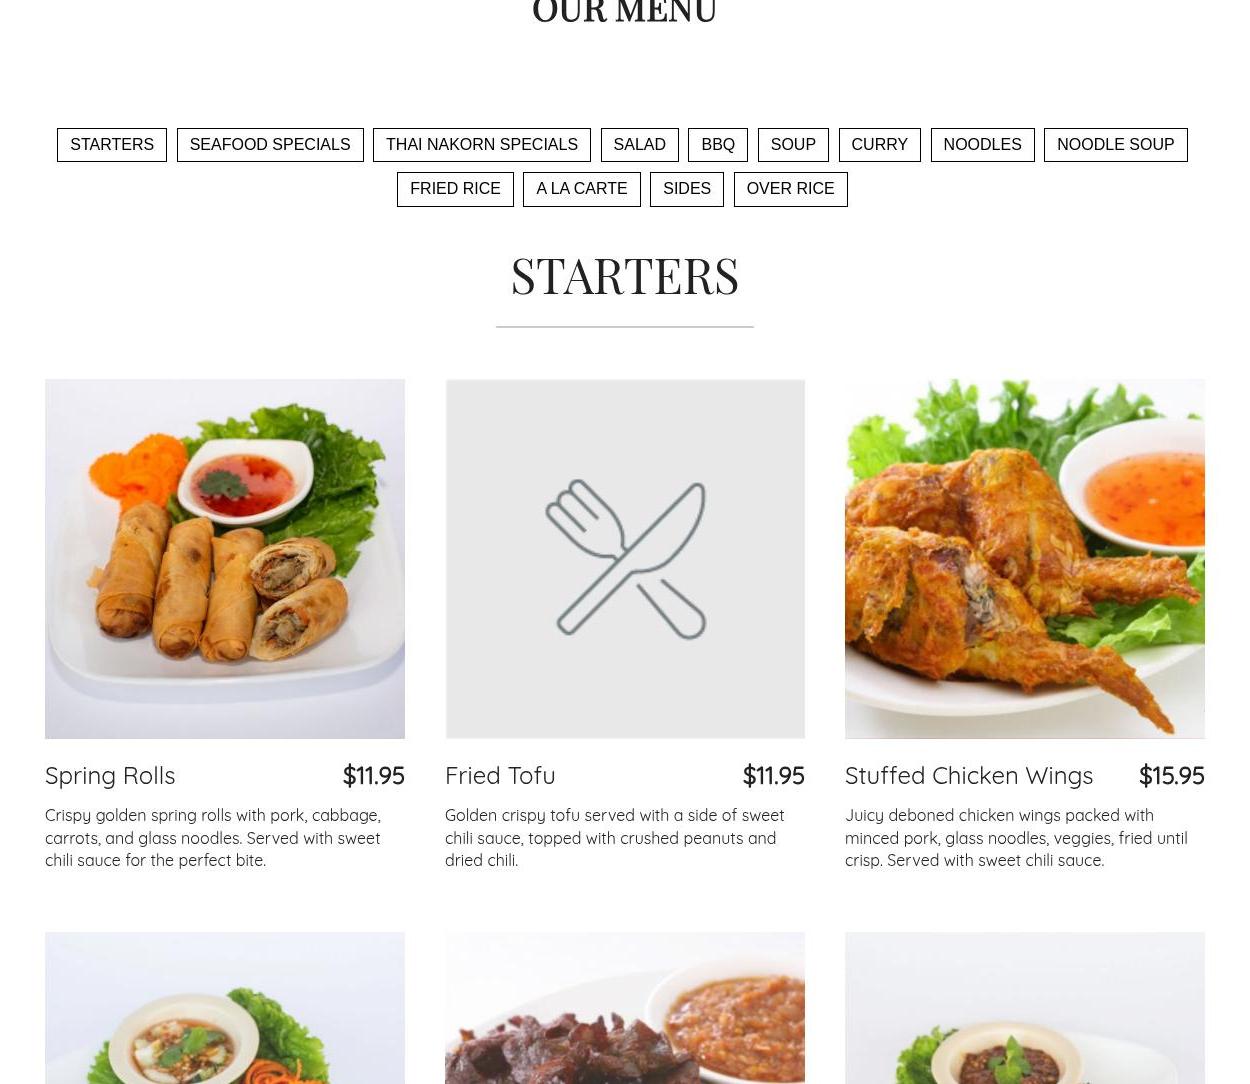Go to the BBQ menu section
Viewport: 1250px width, 1084px height.
click(x=718, y=145)
